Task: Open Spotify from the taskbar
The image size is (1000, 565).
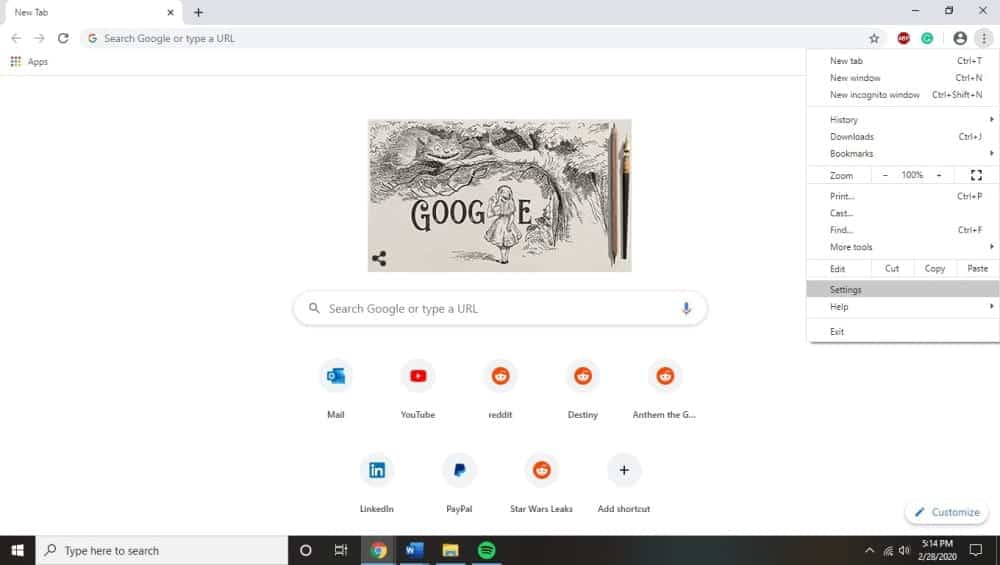Action: tap(486, 550)
